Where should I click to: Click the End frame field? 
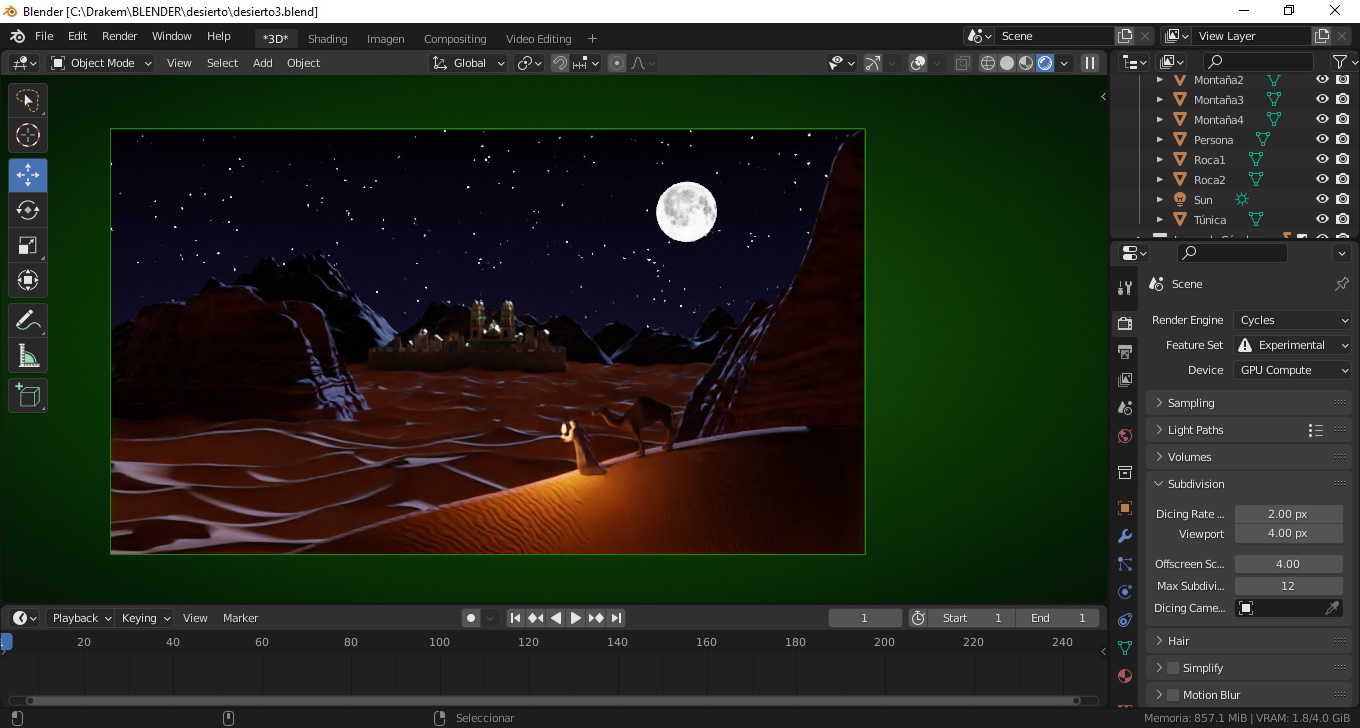click(x=1058, y=618)
